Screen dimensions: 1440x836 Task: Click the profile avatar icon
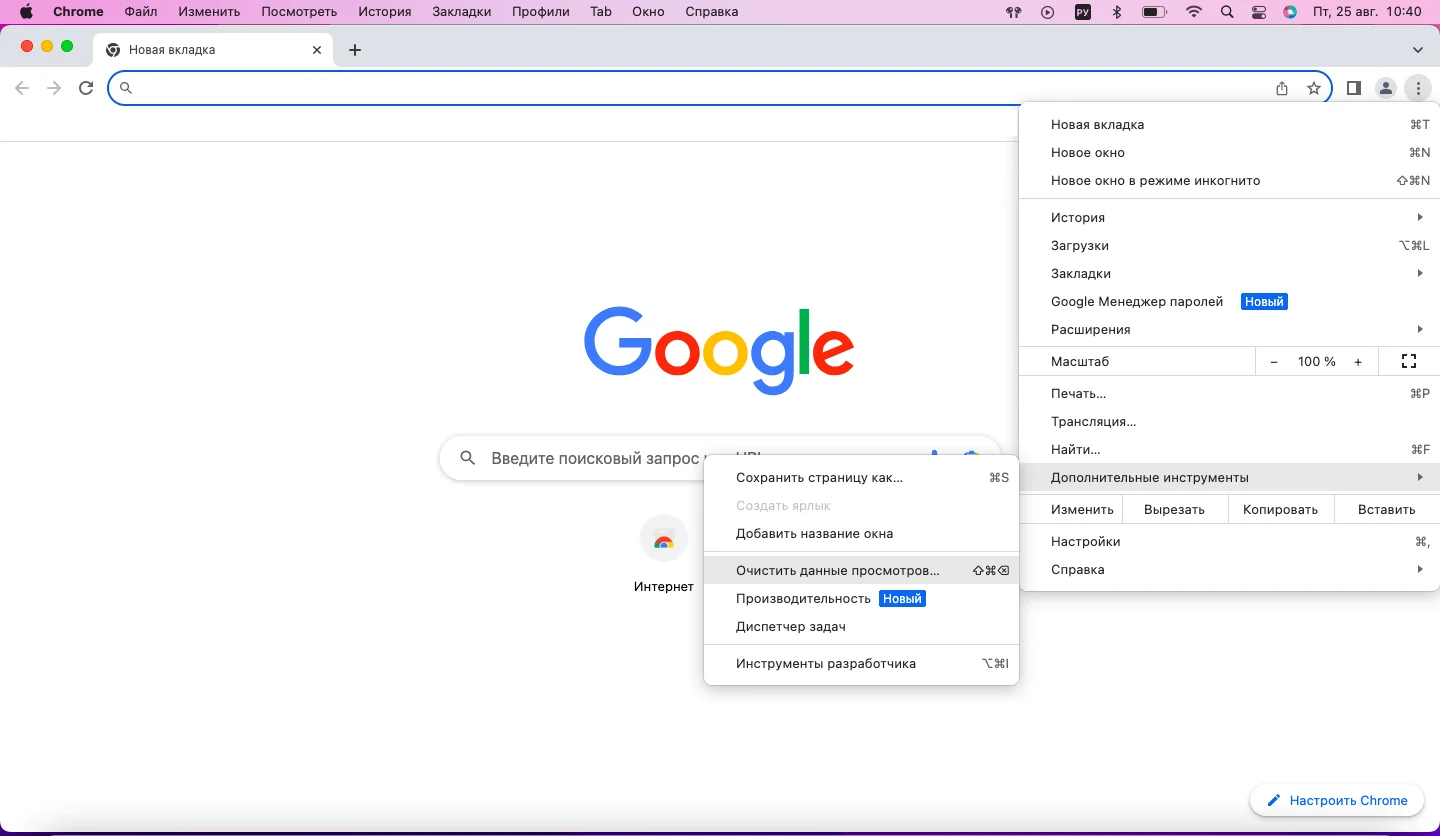pos(1385,88)
